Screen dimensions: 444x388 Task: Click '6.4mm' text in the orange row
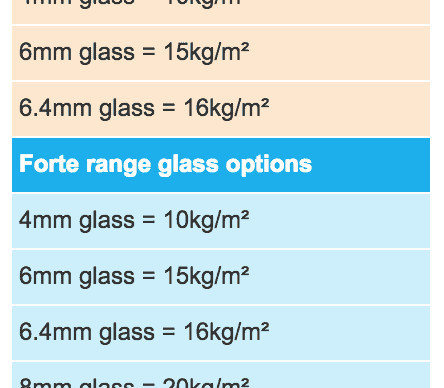click(55, 108)
